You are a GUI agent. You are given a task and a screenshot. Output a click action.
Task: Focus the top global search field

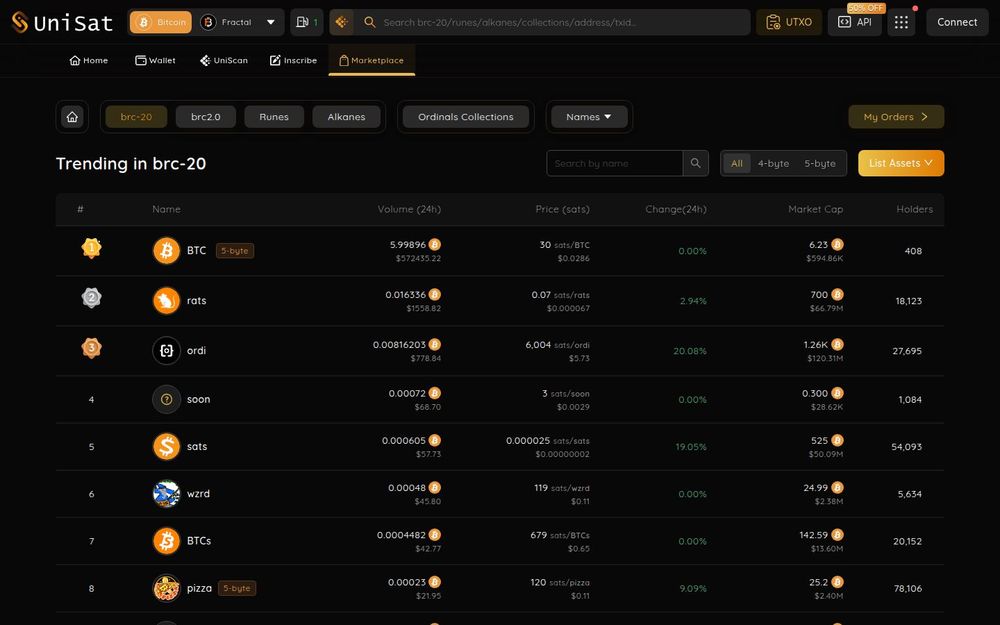pos(552,22)
